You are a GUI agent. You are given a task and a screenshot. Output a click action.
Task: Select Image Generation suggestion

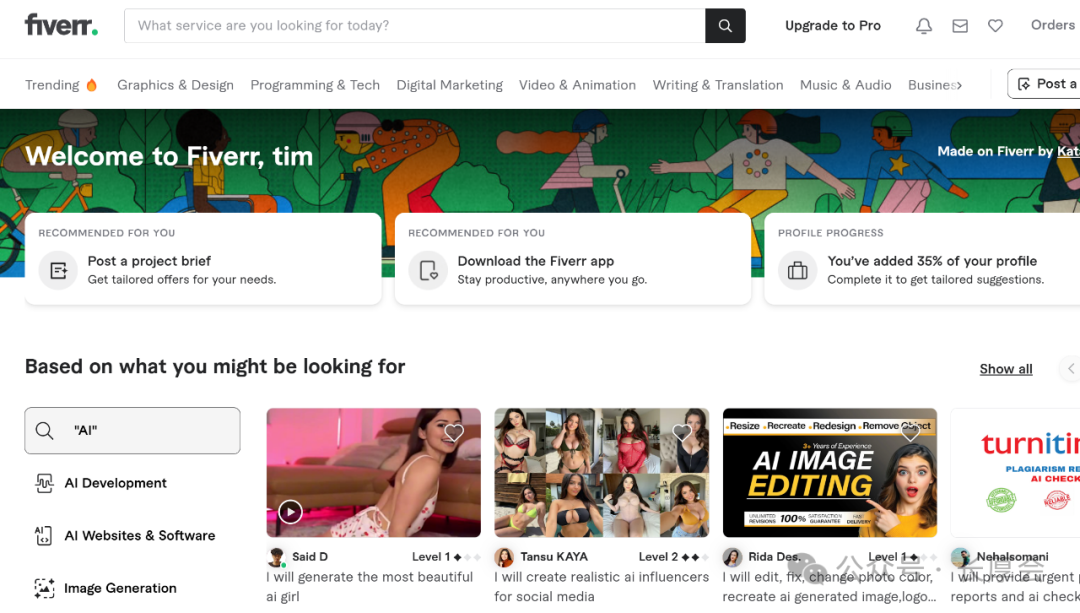(x=121, y=588)
